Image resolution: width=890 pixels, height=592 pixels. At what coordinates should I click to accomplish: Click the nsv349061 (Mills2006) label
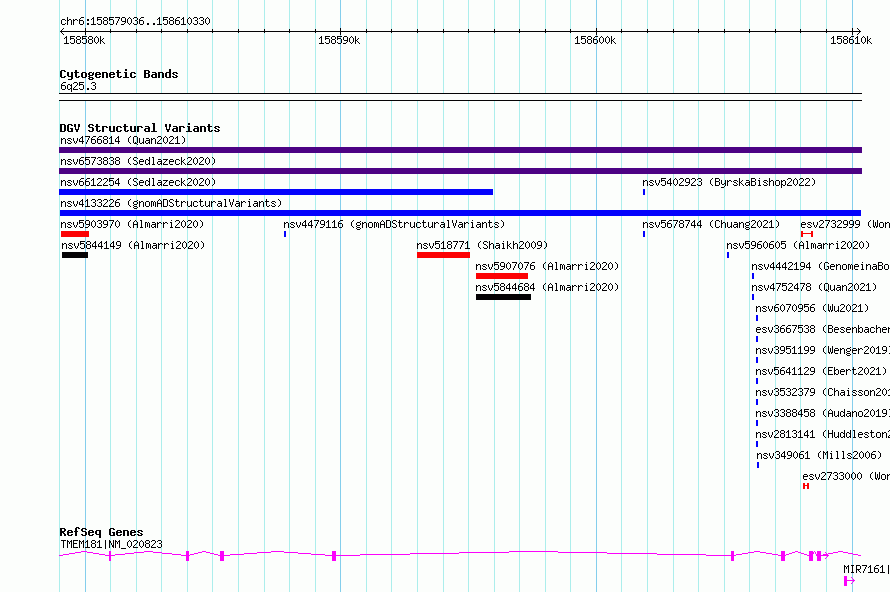[x=819, y=455]
